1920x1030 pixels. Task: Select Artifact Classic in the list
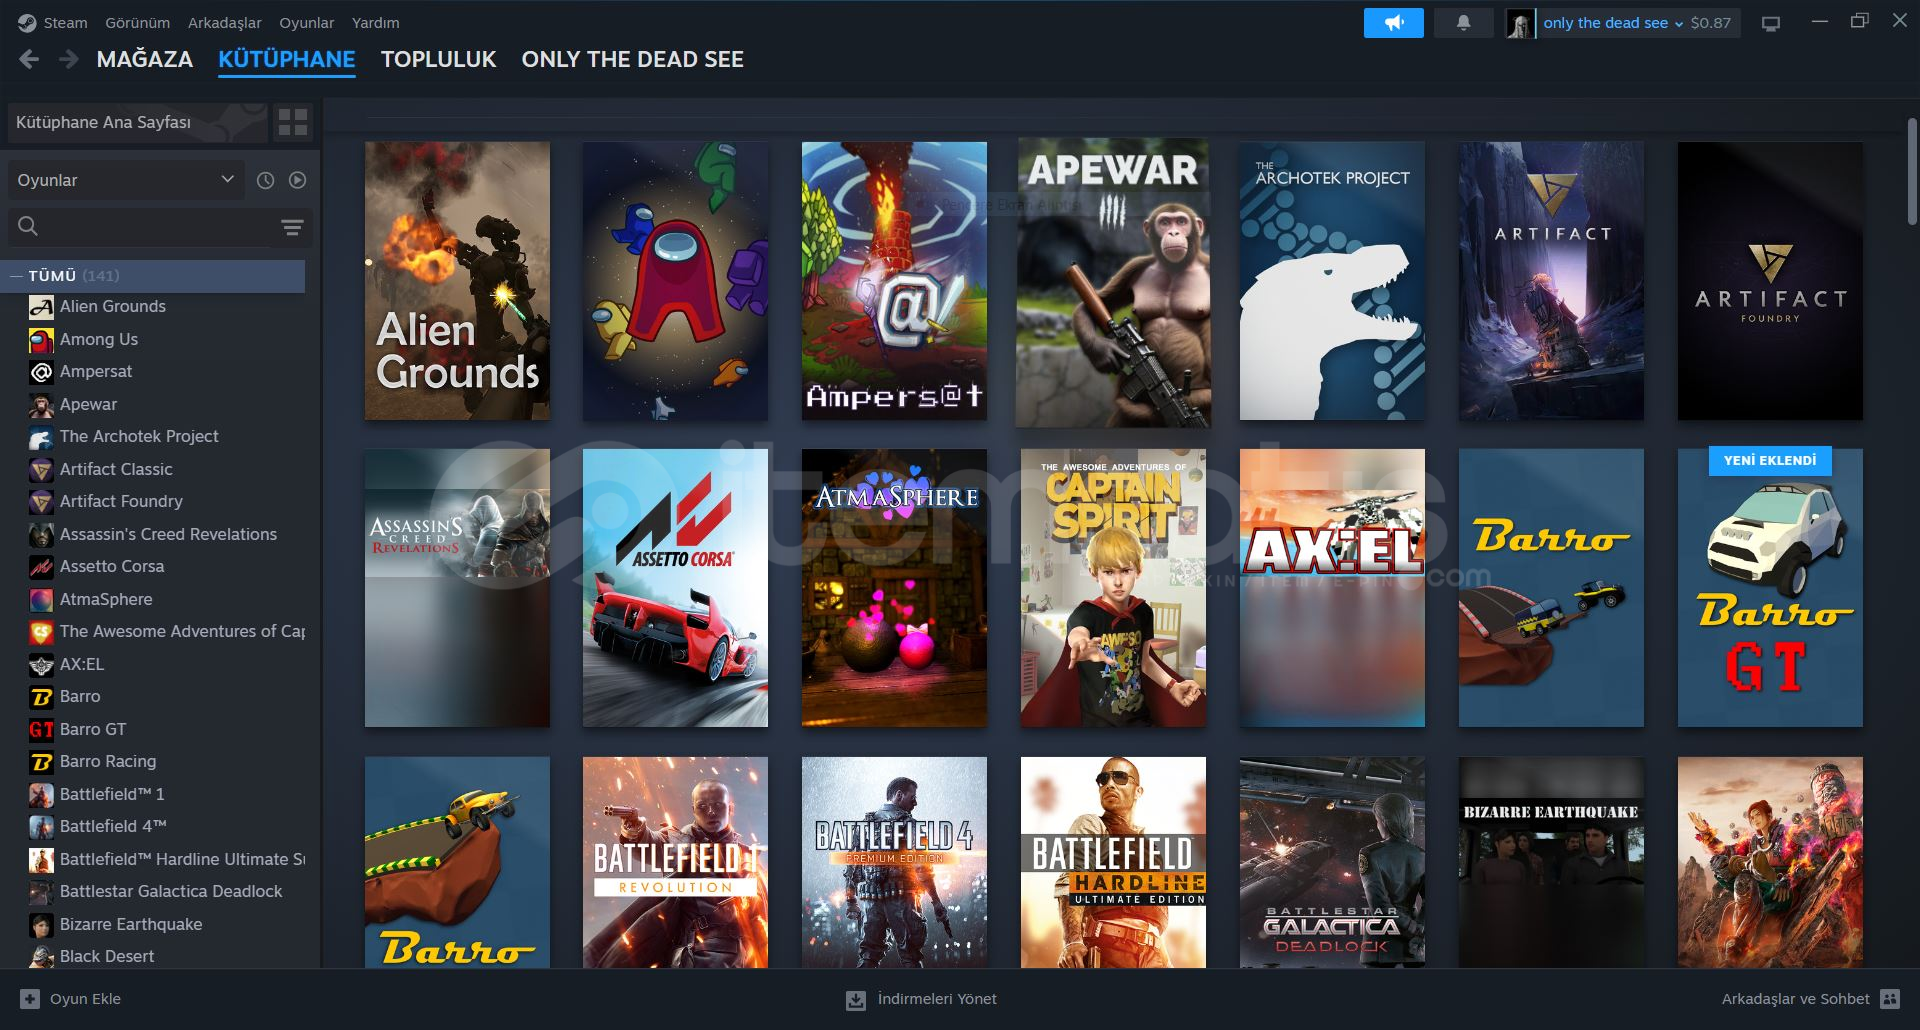click(x=116, y=469)
